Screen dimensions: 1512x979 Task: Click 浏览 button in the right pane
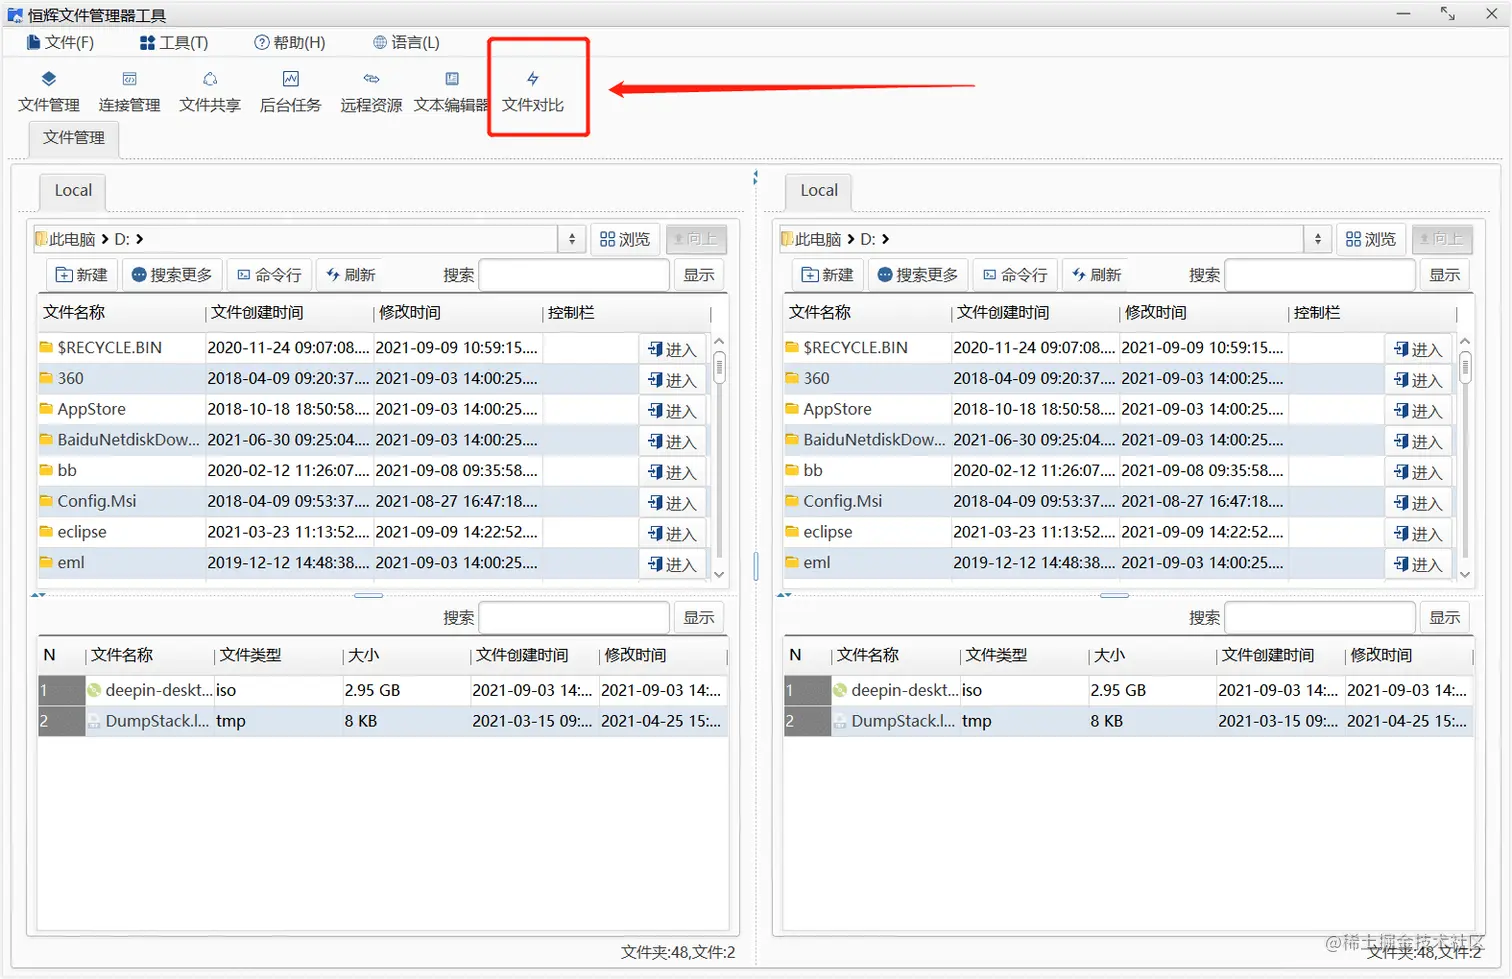point(1371,239)
